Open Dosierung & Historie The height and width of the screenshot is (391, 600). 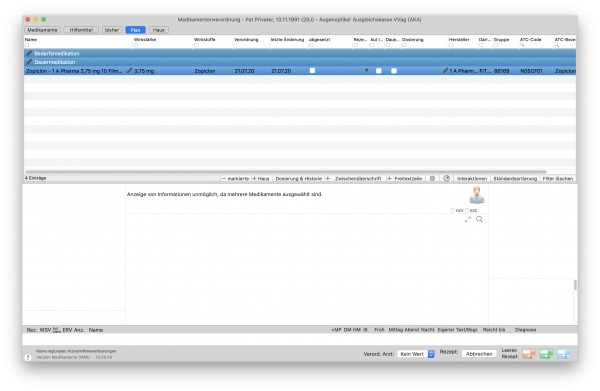(x=298, y=178)
